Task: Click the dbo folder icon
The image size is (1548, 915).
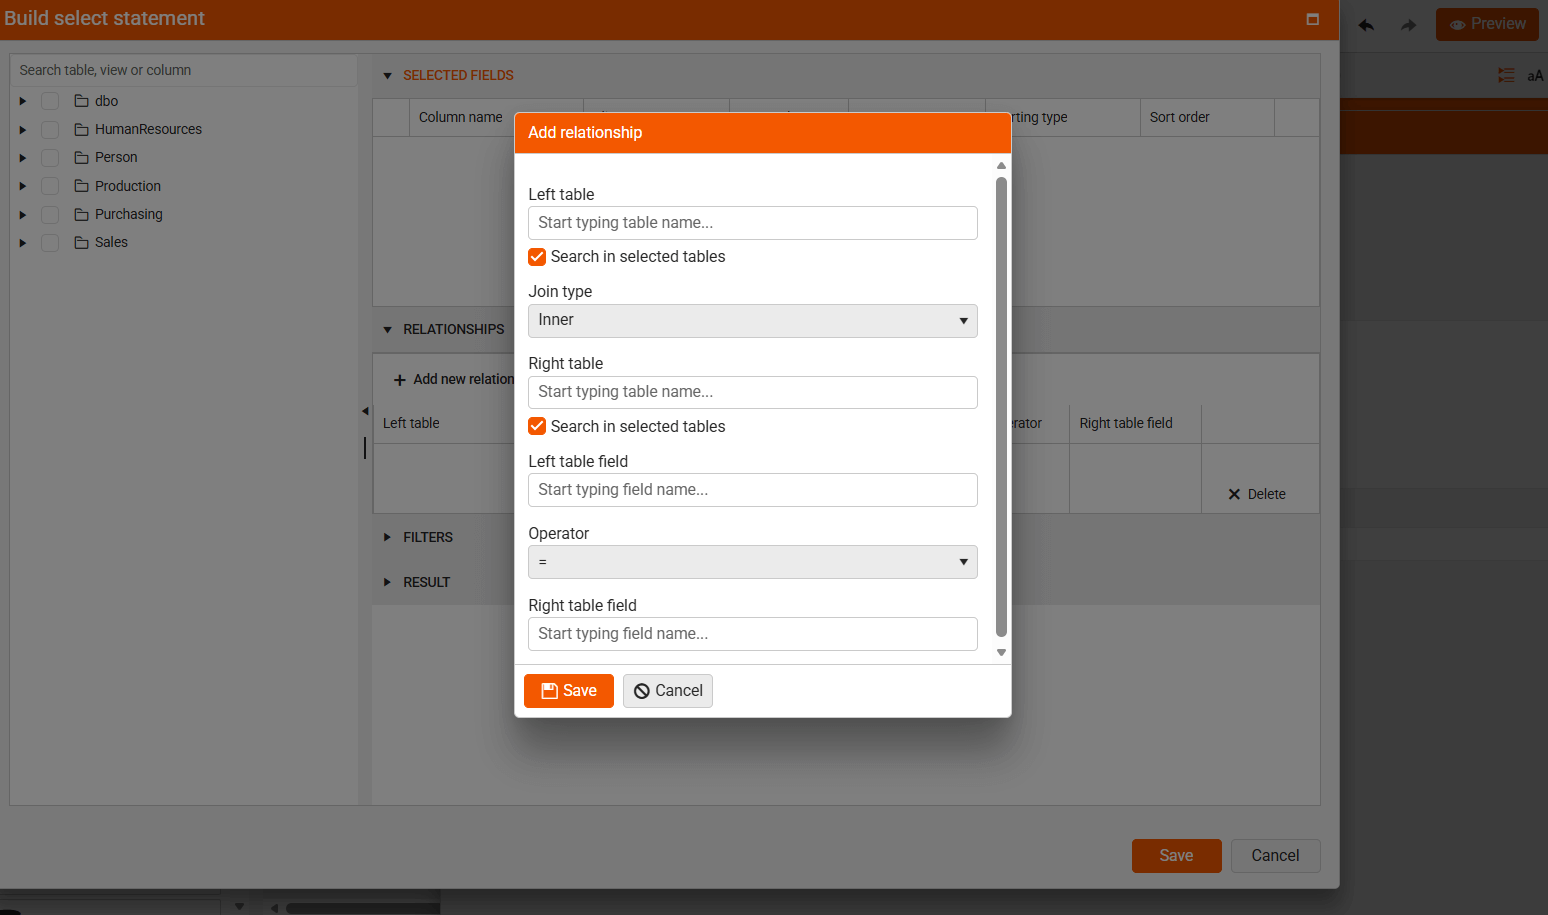Action: tap(82, 101)
